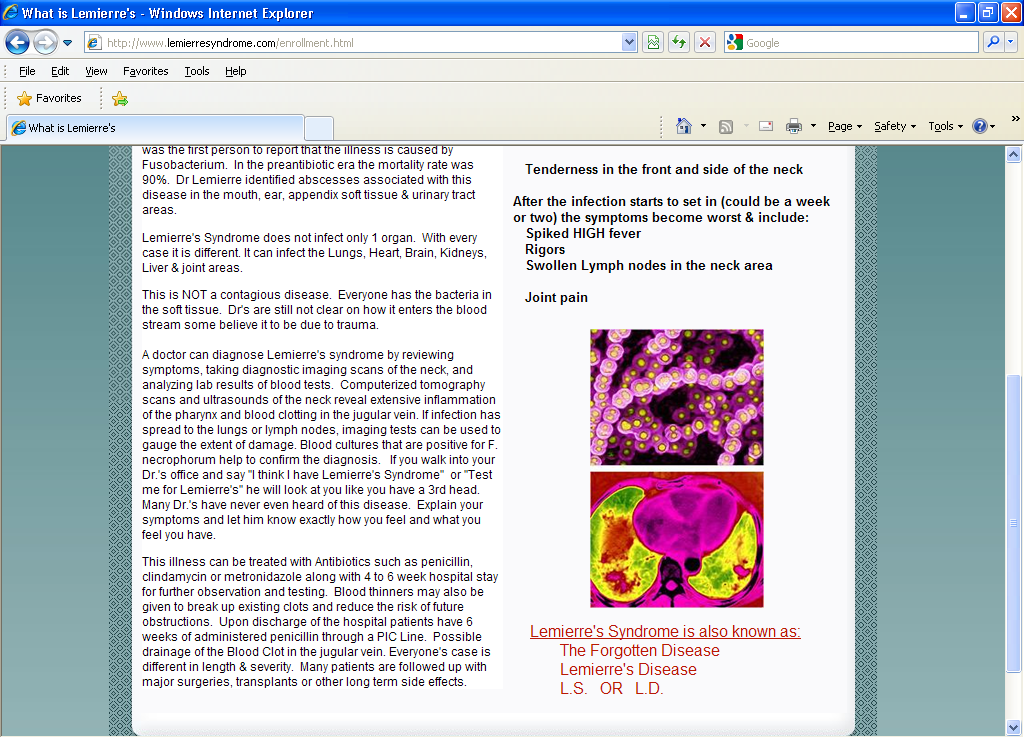Toggle the Compatibility View icon in the address bar
Image resolution: width=1024 pixels, height=738 pixels.
(653, 43)
